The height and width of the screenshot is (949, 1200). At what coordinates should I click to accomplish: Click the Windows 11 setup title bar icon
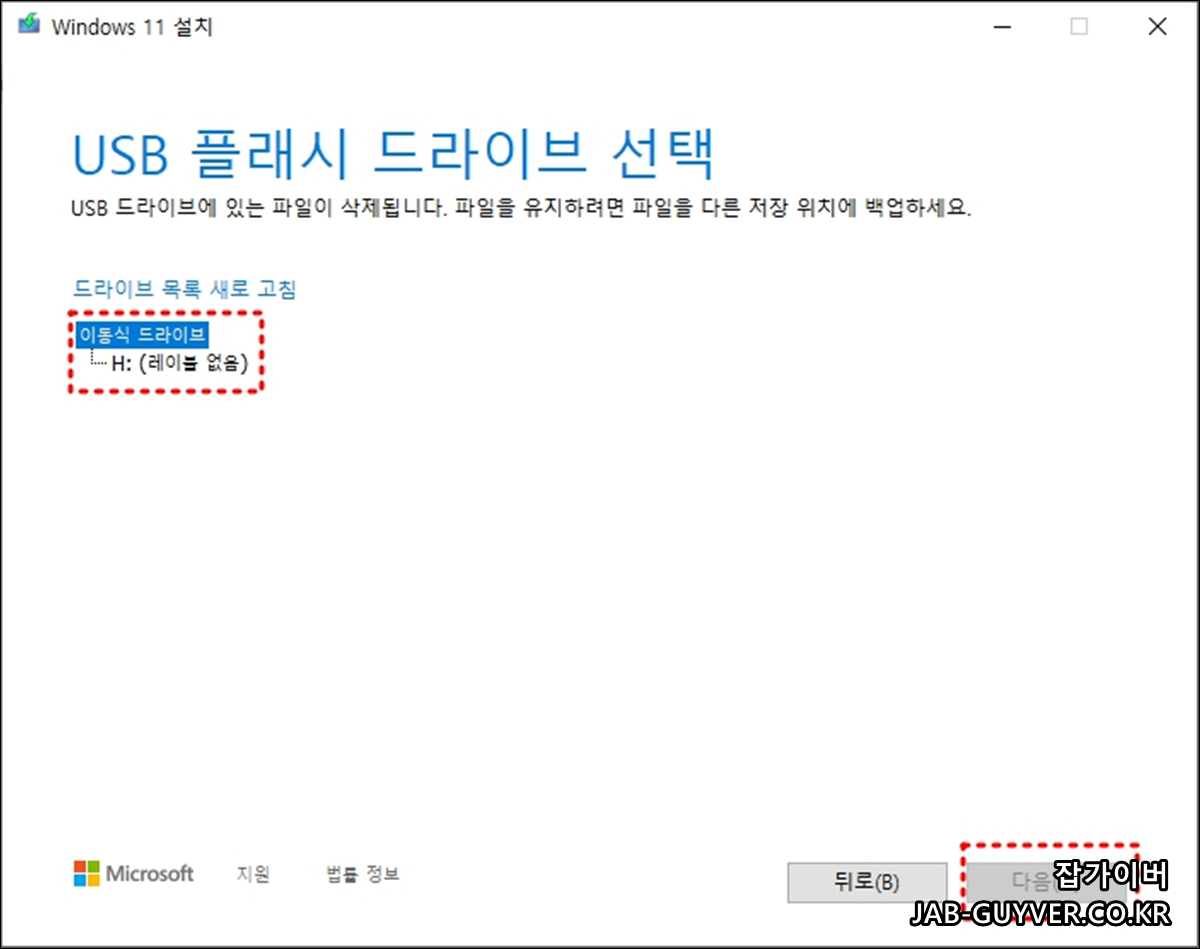[30, 26]
